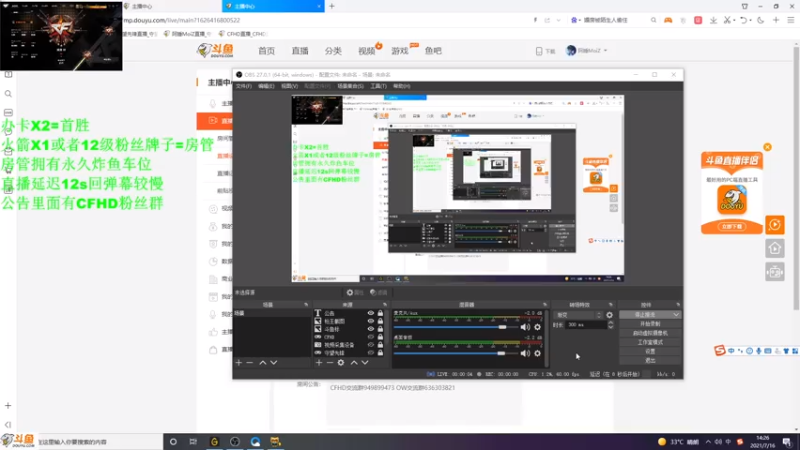
Task: Open OBS 工具(T) menu
Action: pos(378,86)
